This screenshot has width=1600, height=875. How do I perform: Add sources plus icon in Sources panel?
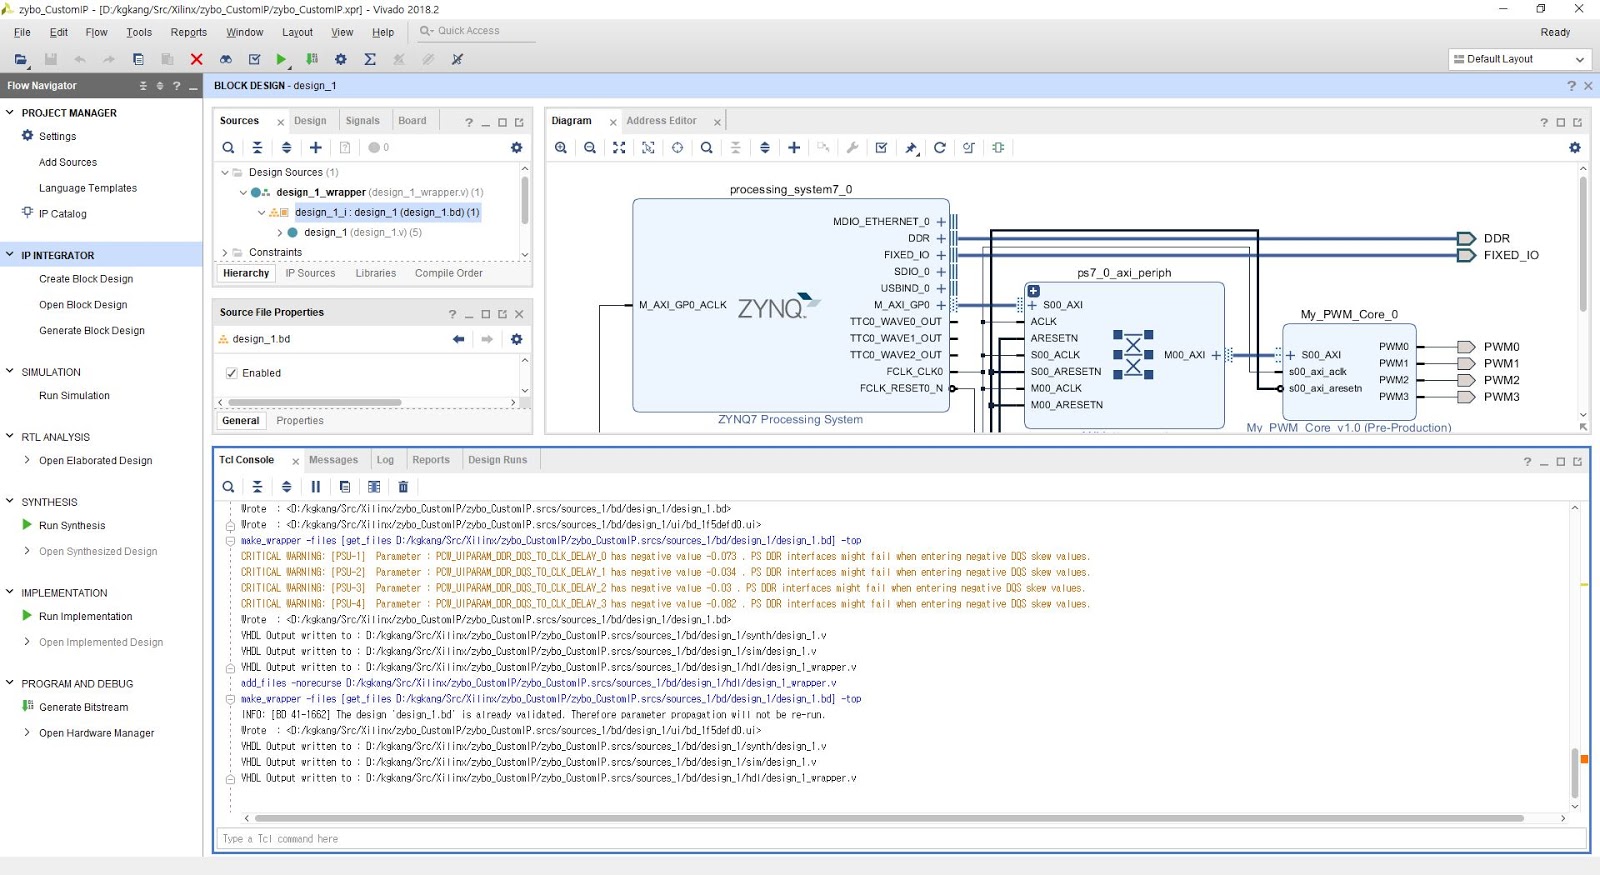click(316, 147)
